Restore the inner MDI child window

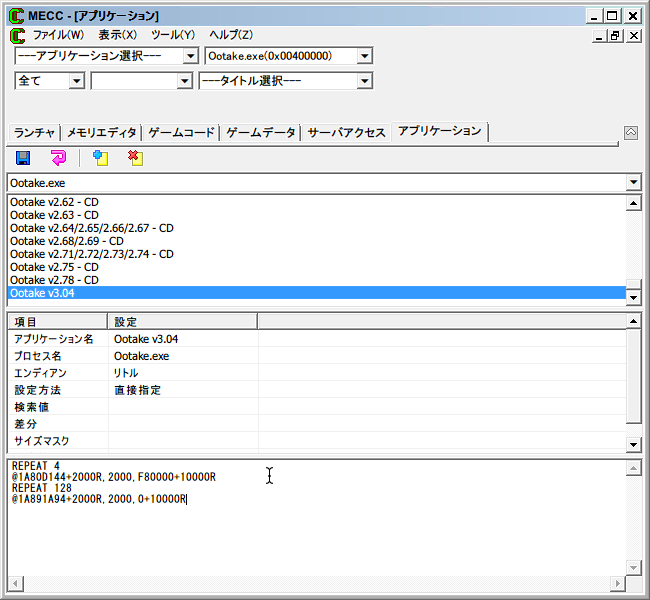click(x=615, y=36)
